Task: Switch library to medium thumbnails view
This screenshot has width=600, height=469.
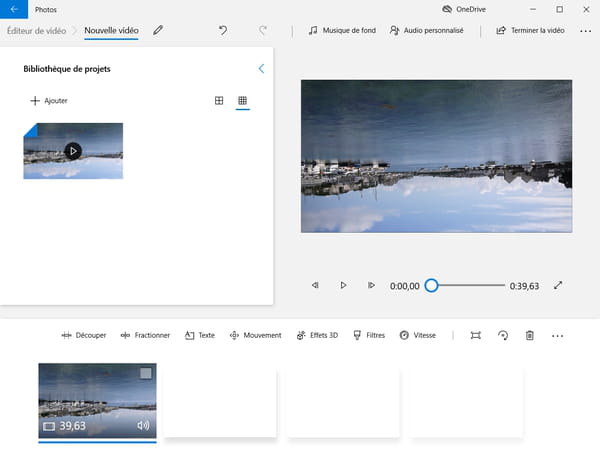Action: 219,100
